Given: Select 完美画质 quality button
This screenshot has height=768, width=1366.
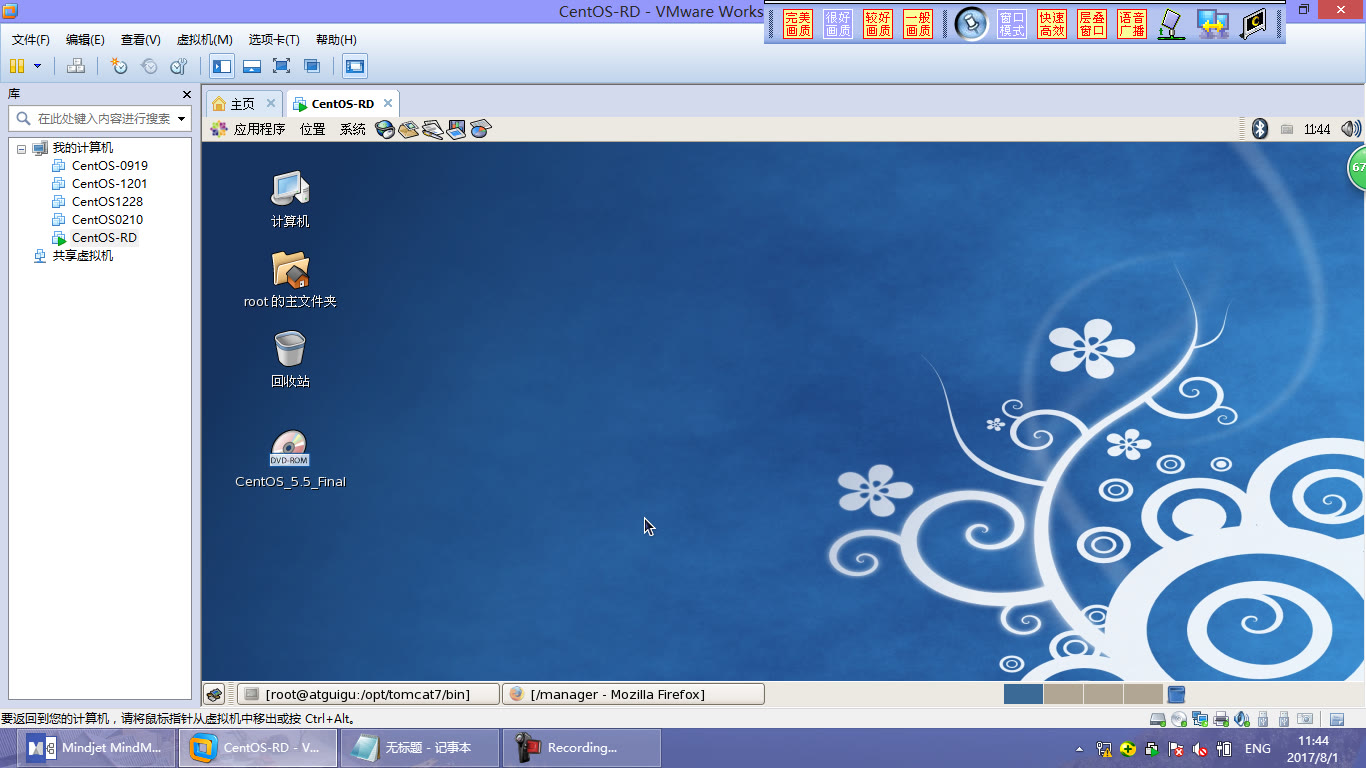Looking at the screenshot, I should click(x=798, y=24).
